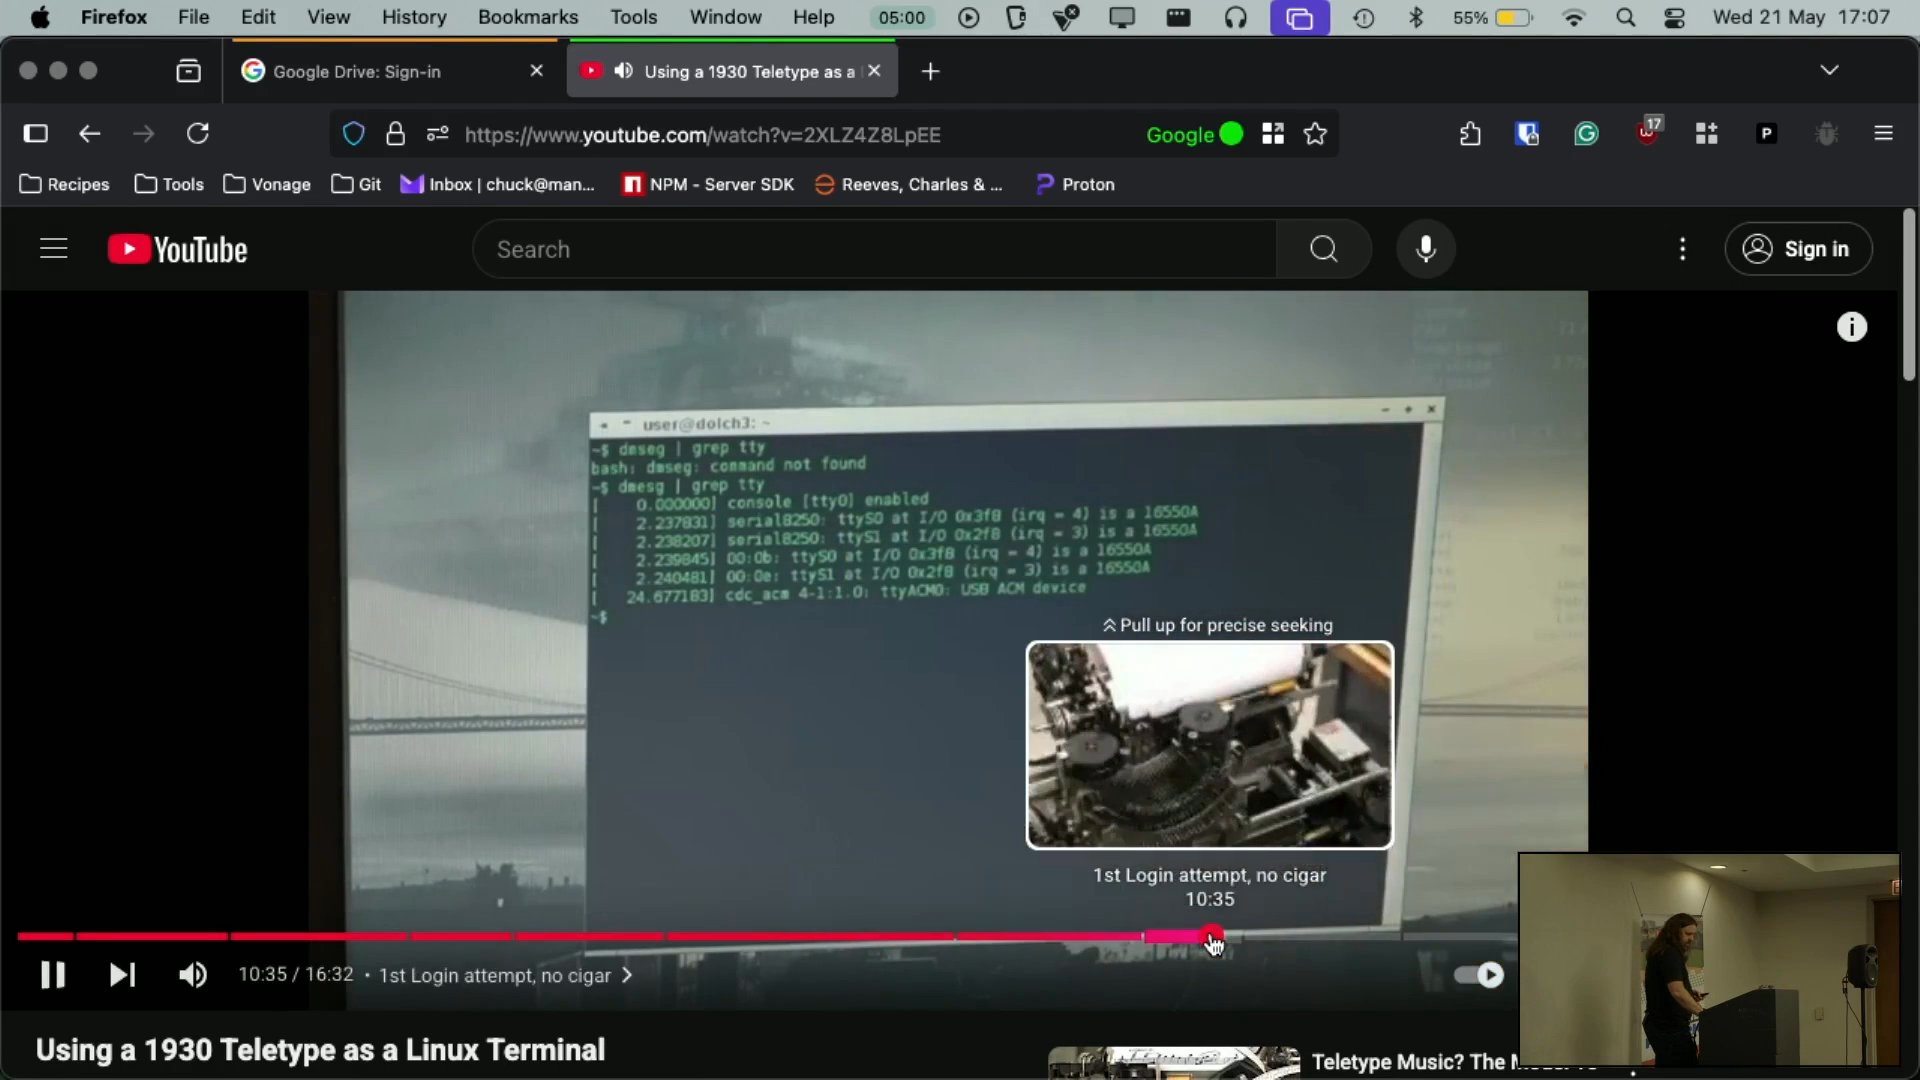
Task: Toggle the Firefox sidebar button
Action: (x=36, y=134)
